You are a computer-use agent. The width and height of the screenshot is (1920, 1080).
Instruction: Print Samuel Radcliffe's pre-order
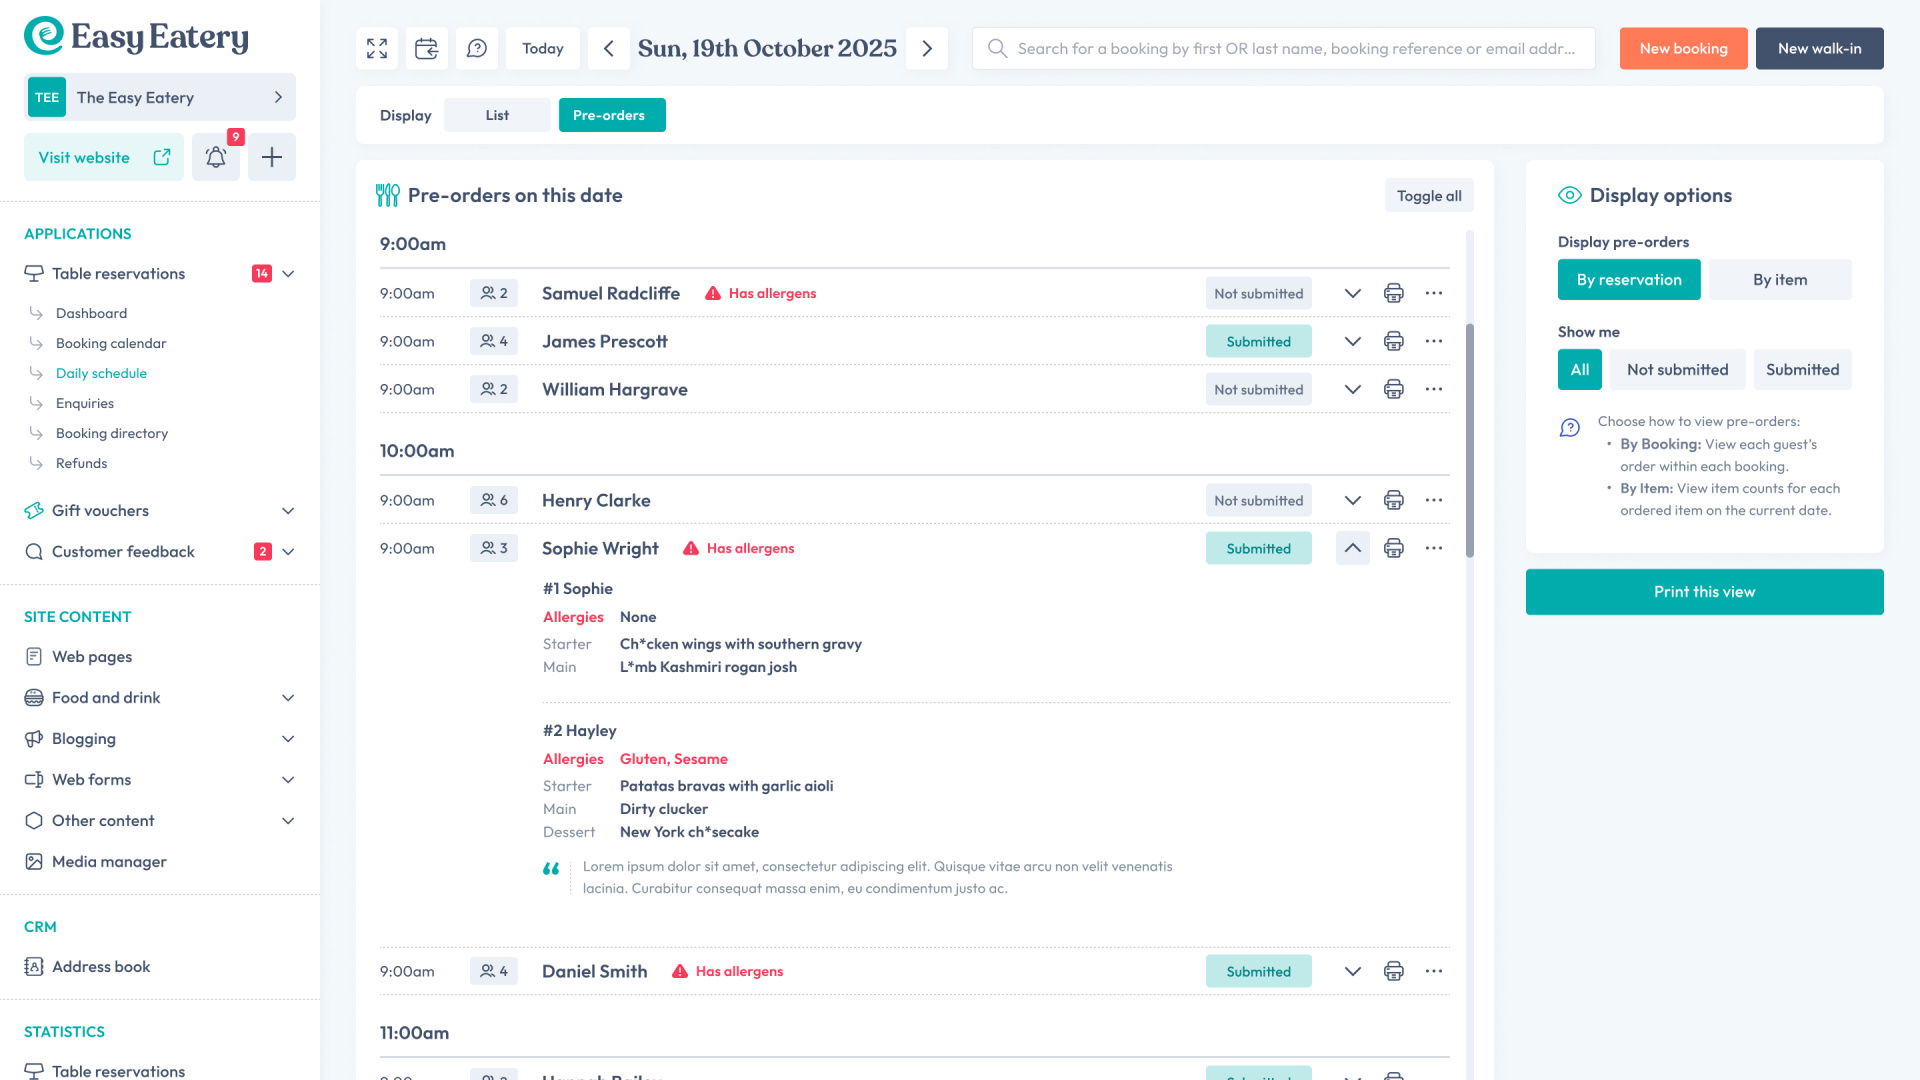tap(1393, 293)
